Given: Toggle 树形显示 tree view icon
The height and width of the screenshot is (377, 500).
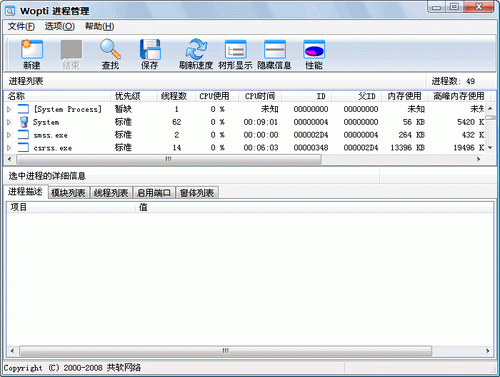Looking at the screenshot, I should click(x=235, y=49).
